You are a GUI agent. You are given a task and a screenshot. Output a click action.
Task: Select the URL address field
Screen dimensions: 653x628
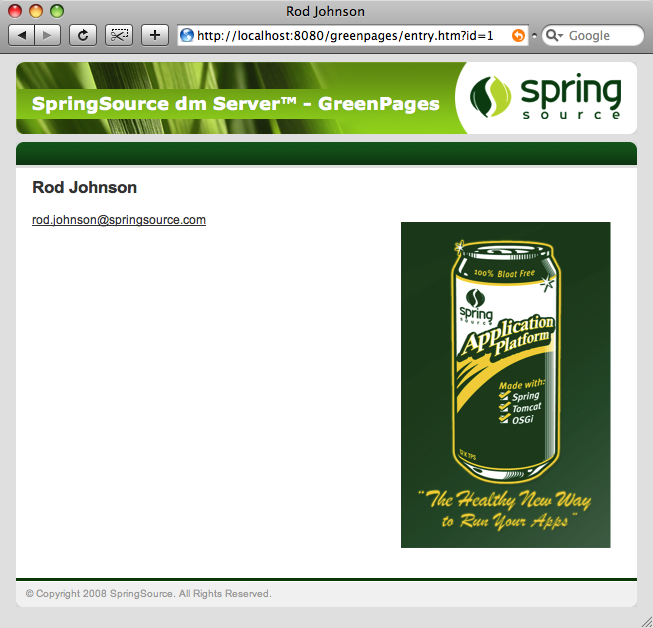pyautogui.click(x=353, y=35)
